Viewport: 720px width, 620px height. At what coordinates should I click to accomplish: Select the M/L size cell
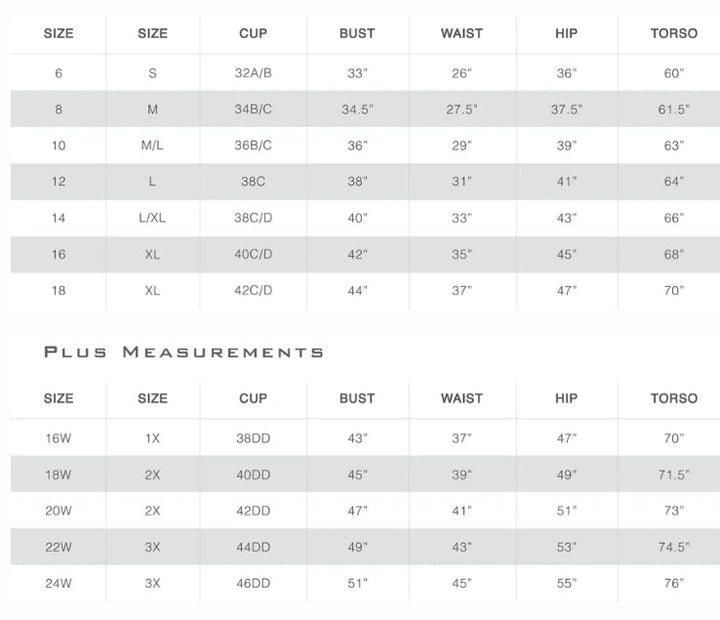(153, 146)
